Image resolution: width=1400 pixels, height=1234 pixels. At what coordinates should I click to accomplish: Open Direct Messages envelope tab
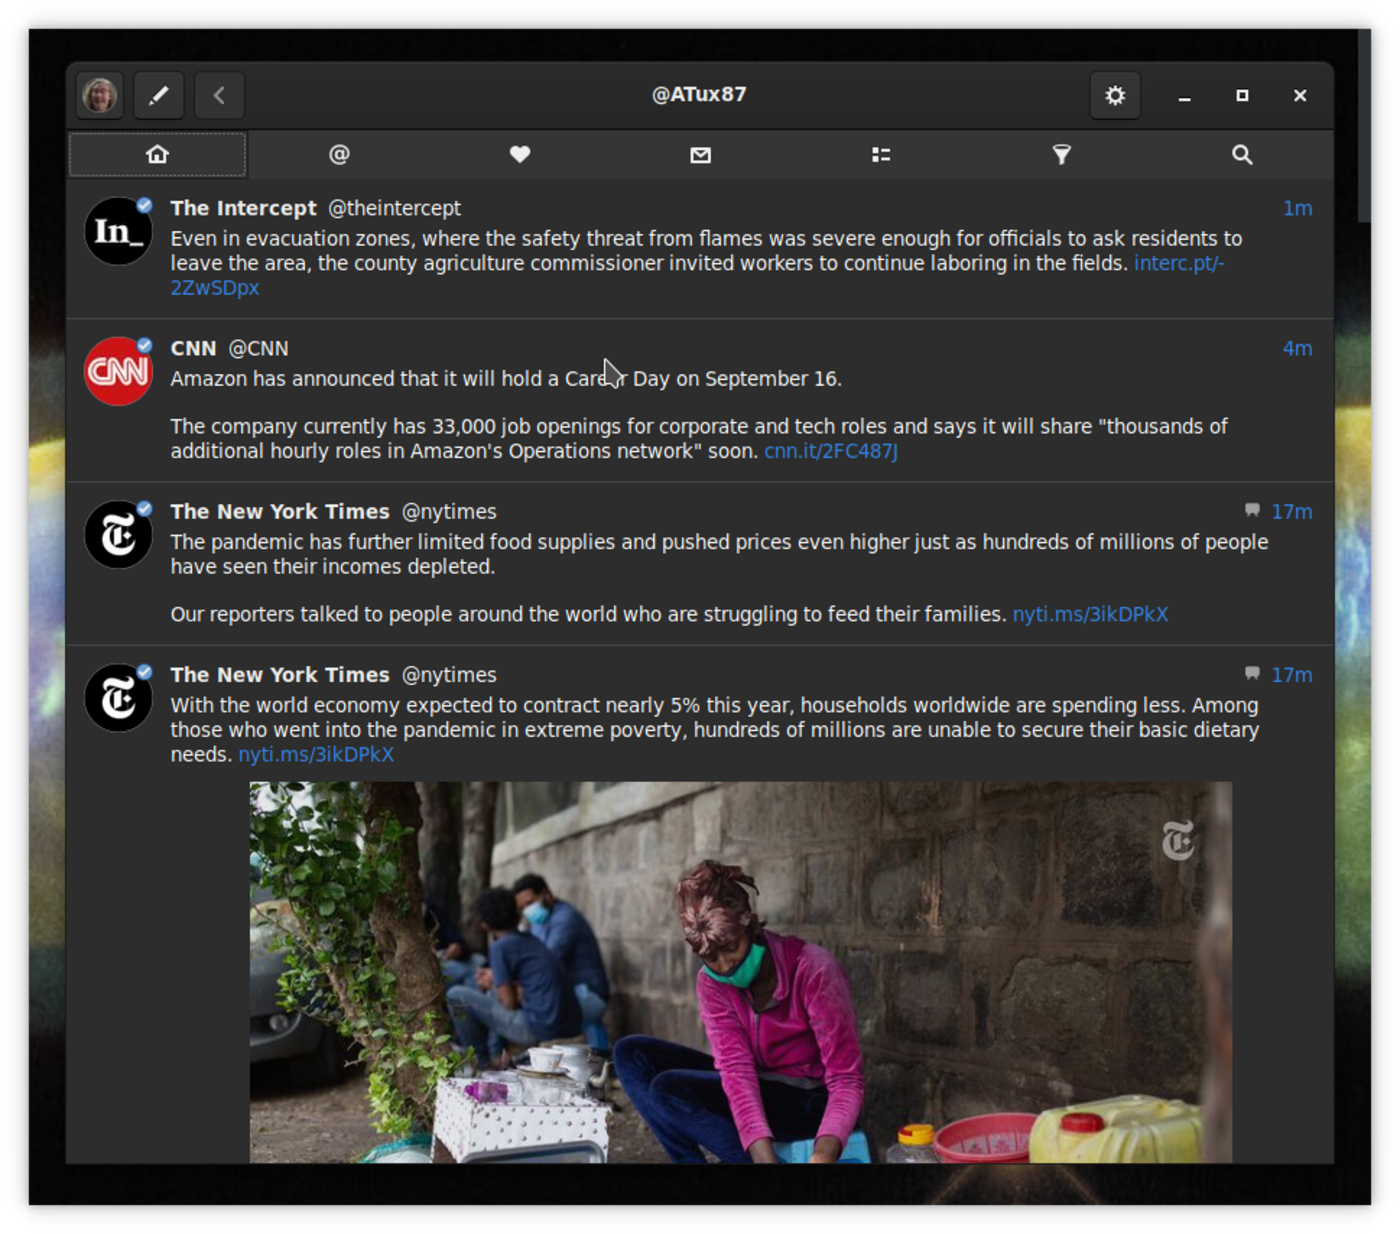700,155
